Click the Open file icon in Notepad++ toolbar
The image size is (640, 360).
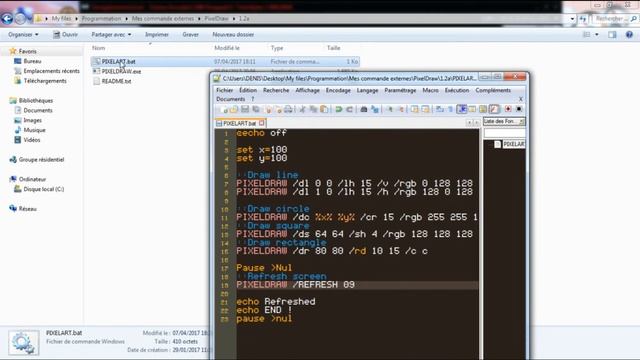pyautogui.click(x=233, y=109)
